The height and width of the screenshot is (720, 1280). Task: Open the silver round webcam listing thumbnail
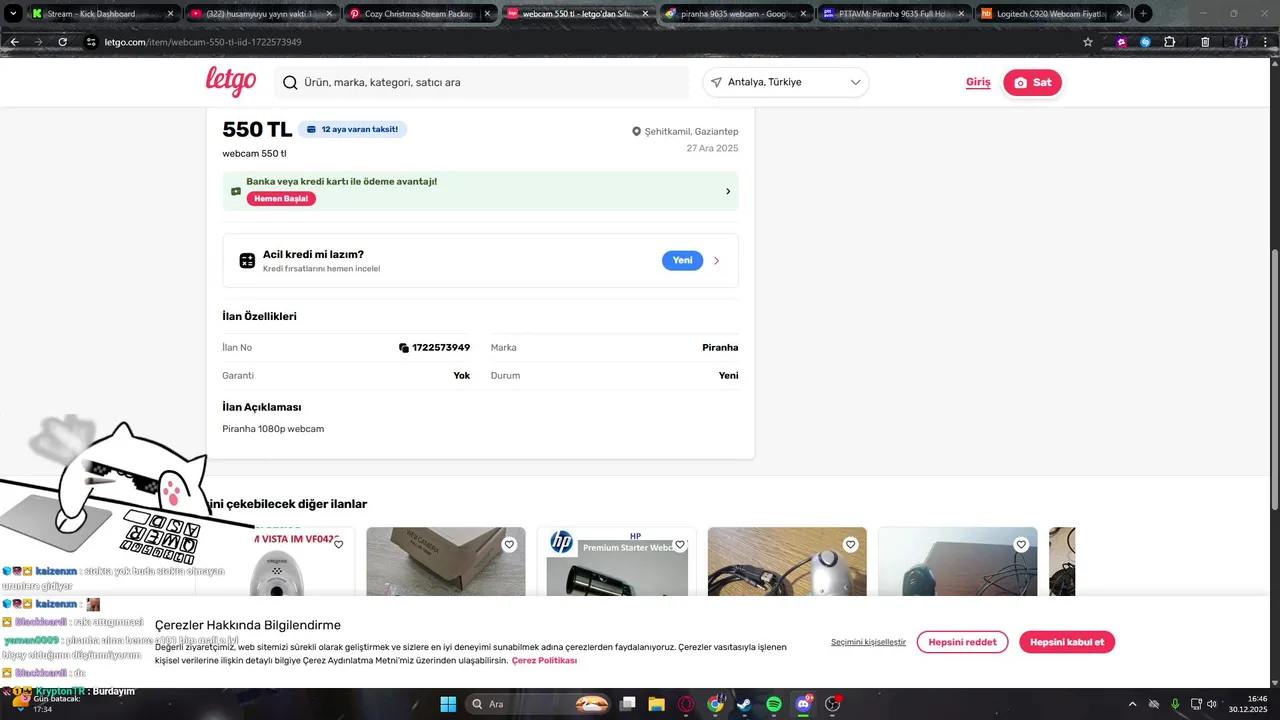click(787, 562)
